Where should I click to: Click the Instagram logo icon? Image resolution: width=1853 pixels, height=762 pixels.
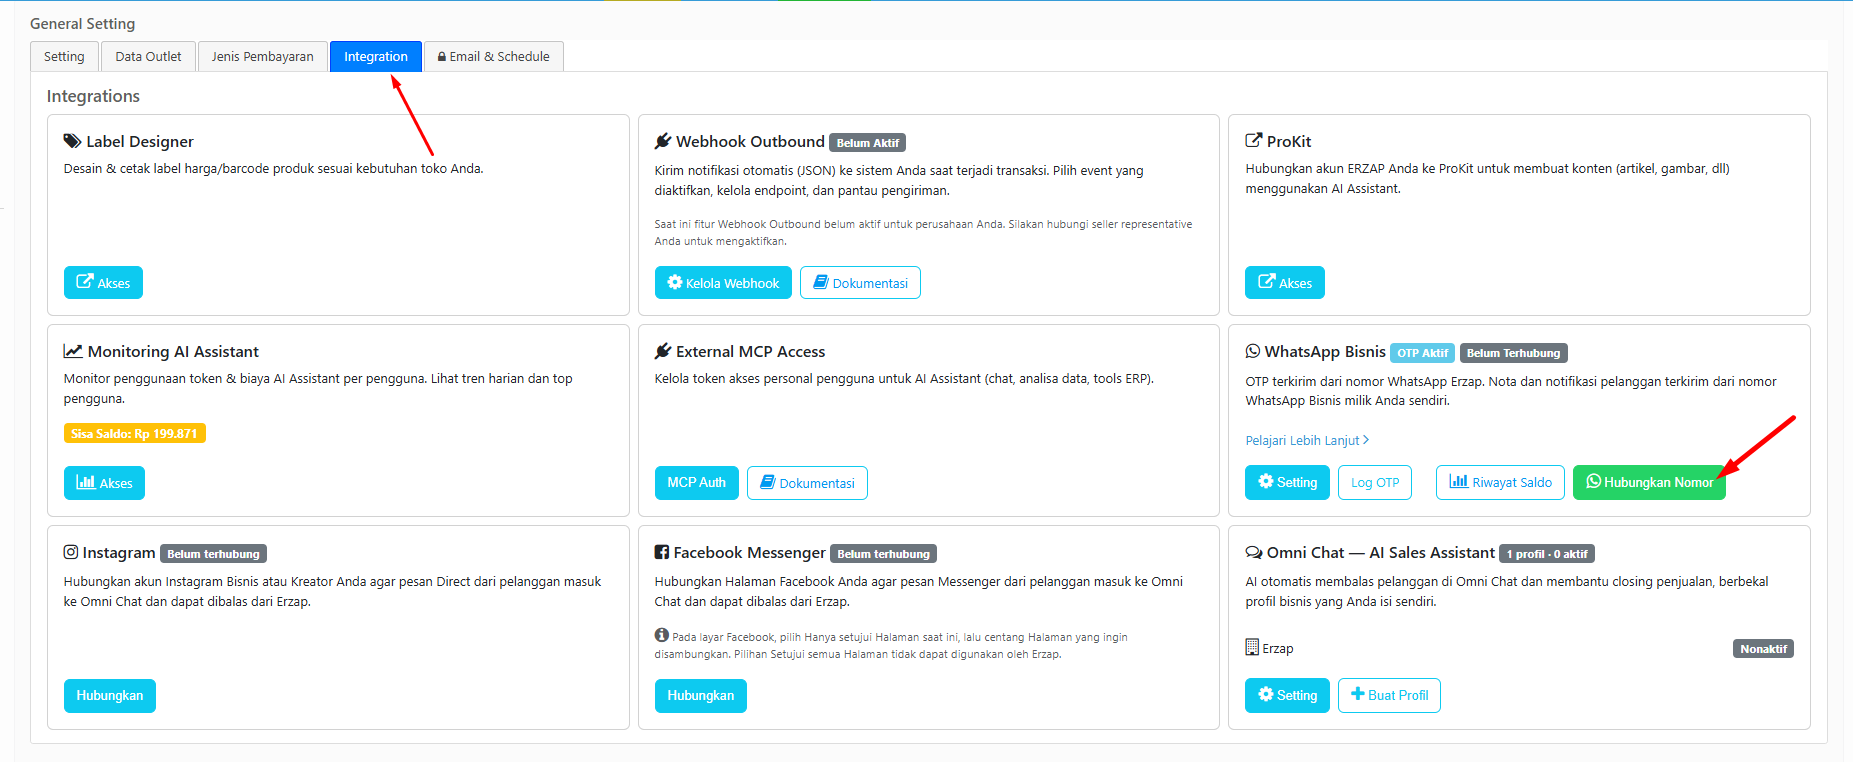(x=71, y=552)
